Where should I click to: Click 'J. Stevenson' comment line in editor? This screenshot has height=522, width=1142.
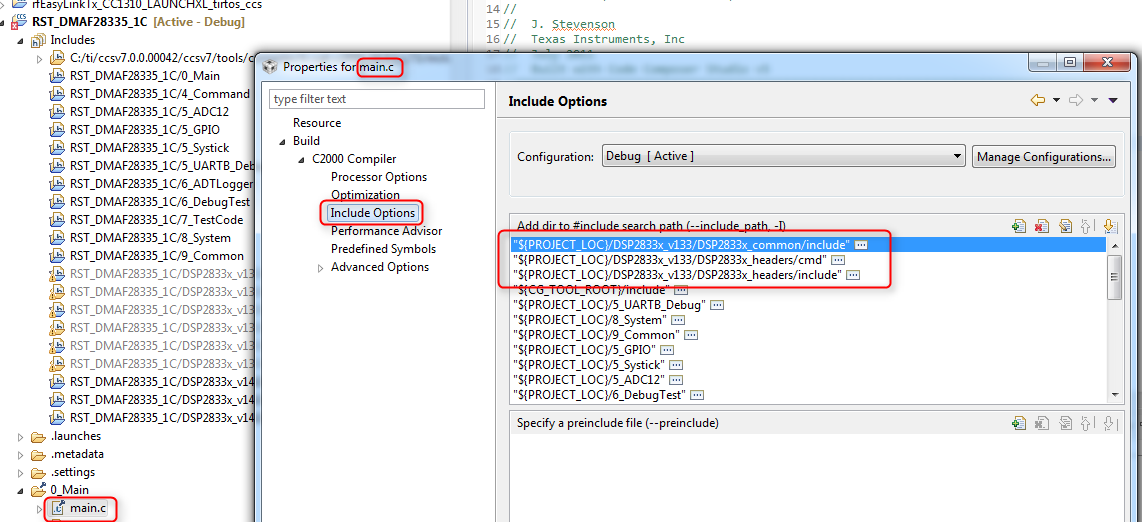tap(572, 24)
